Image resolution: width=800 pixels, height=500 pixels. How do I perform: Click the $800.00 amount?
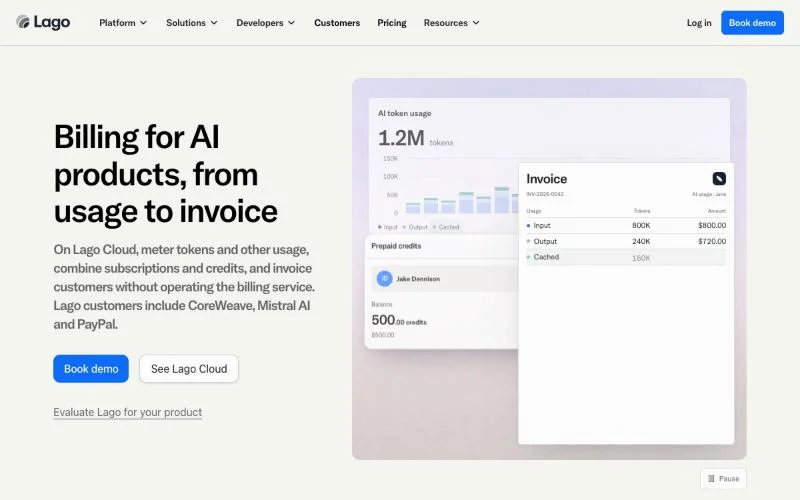pyautogui.click(x=712, y=226)
